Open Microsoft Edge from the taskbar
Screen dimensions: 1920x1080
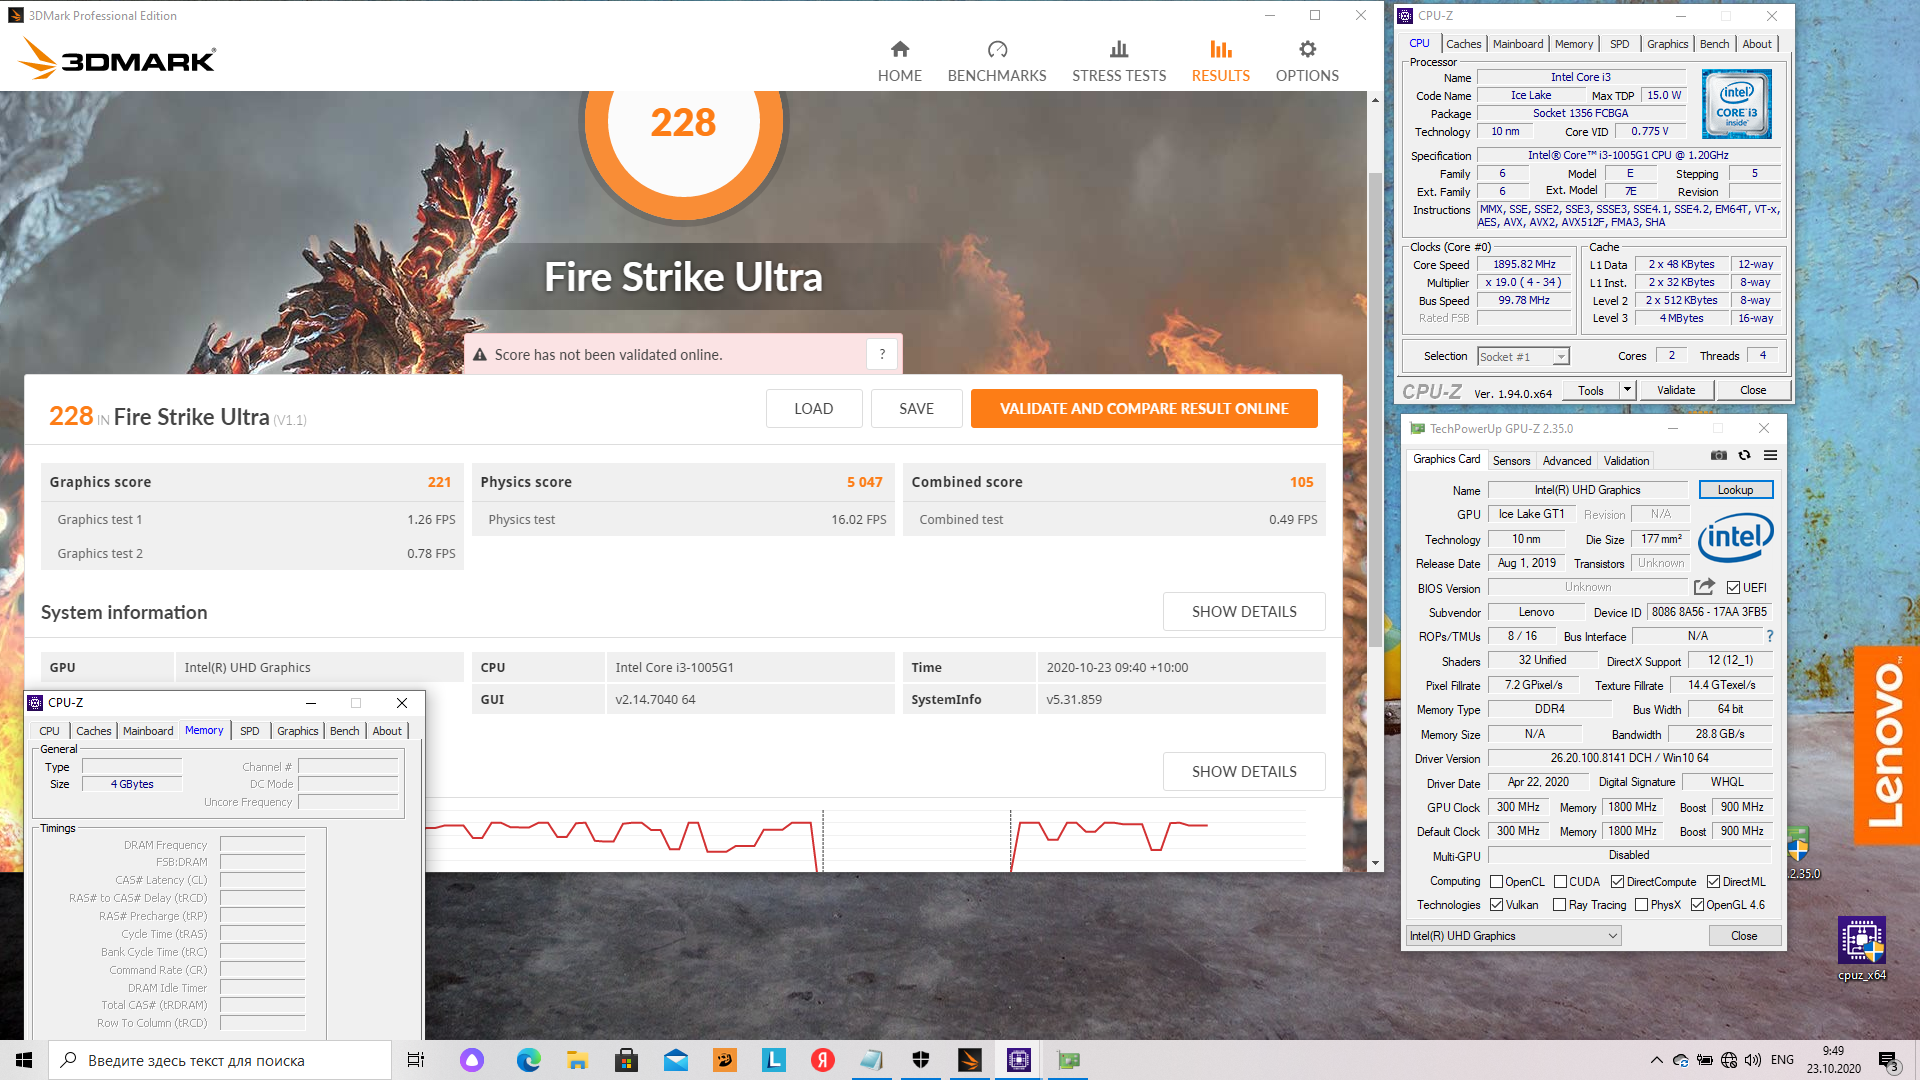click(528, 1060)
